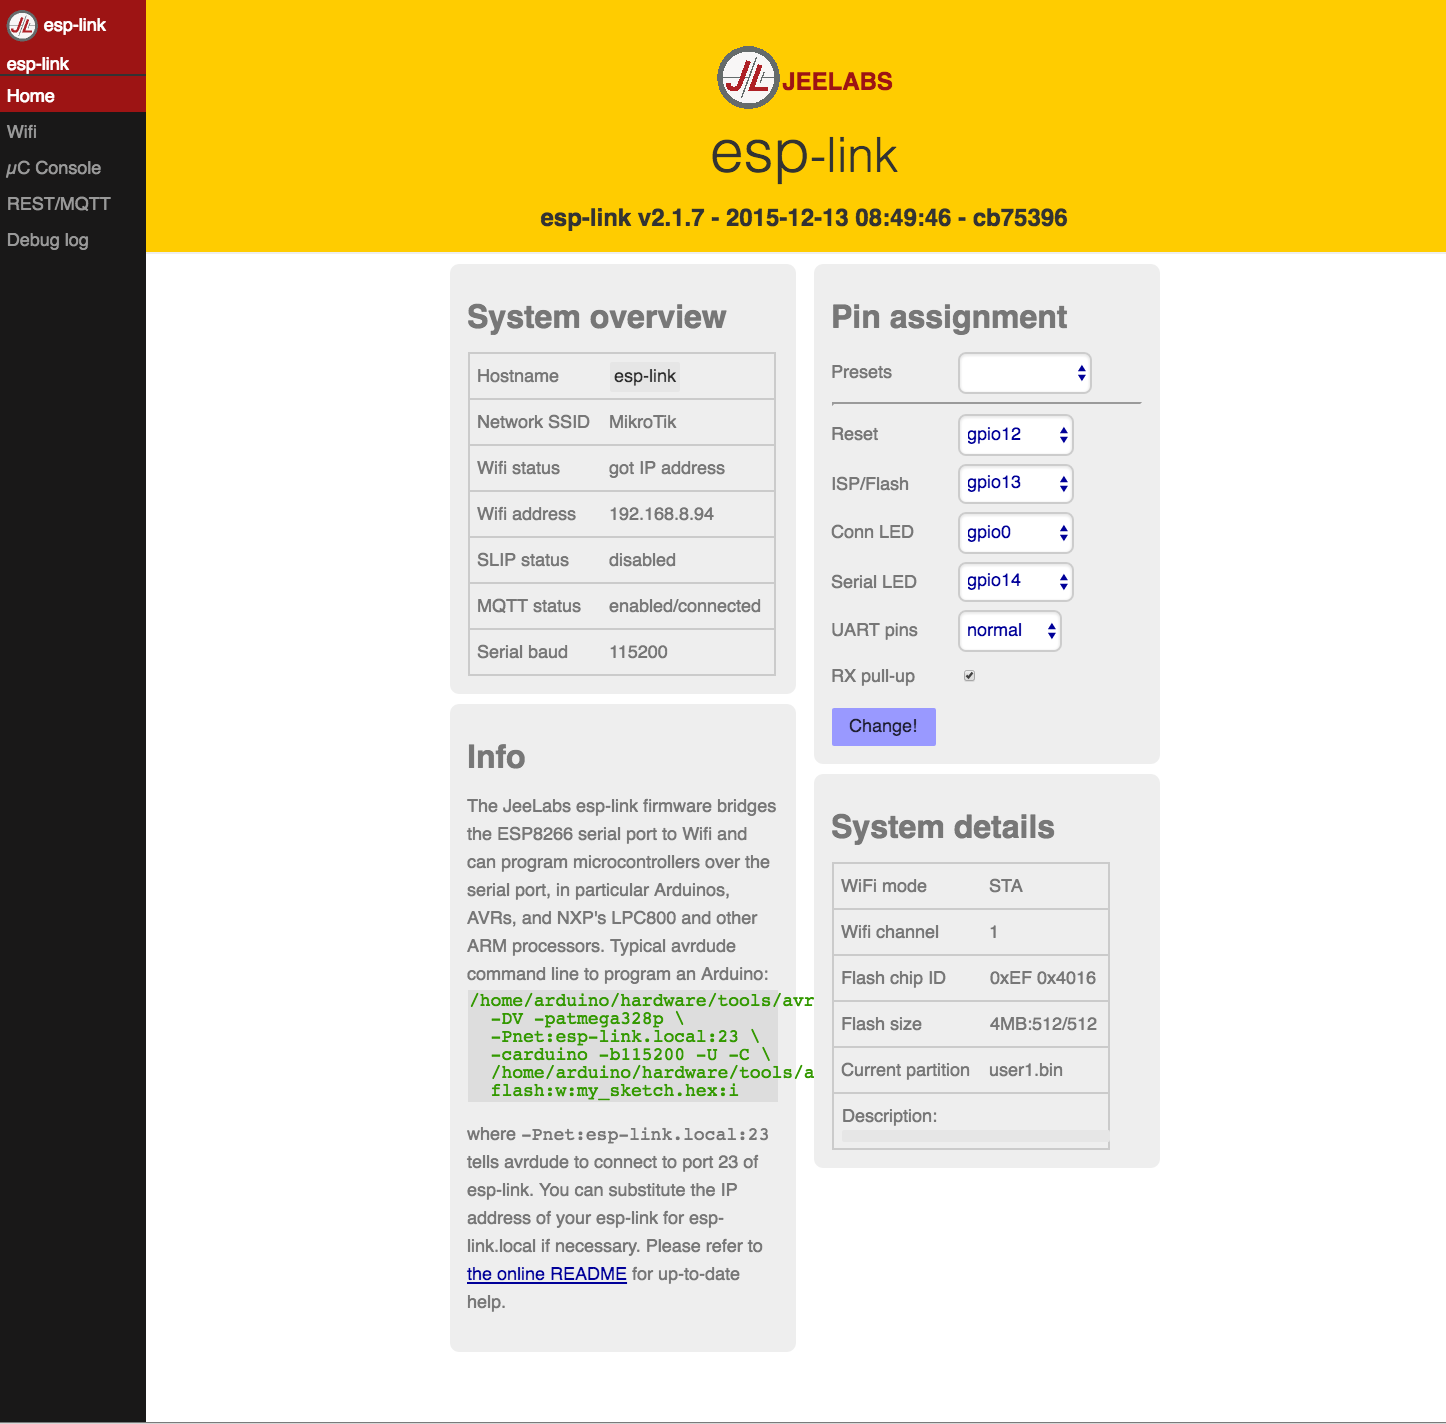This screenshot has width=1446, height=1424.
Task: Click the Wifi status value got IP address
Action: 667,468
